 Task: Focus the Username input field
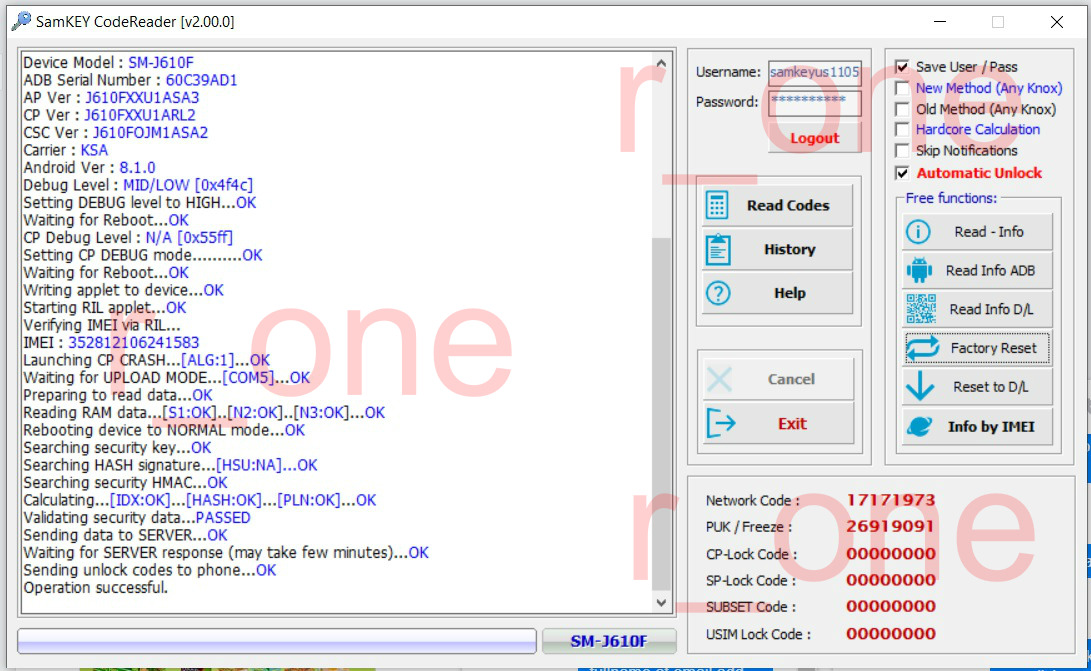(814, 72)
